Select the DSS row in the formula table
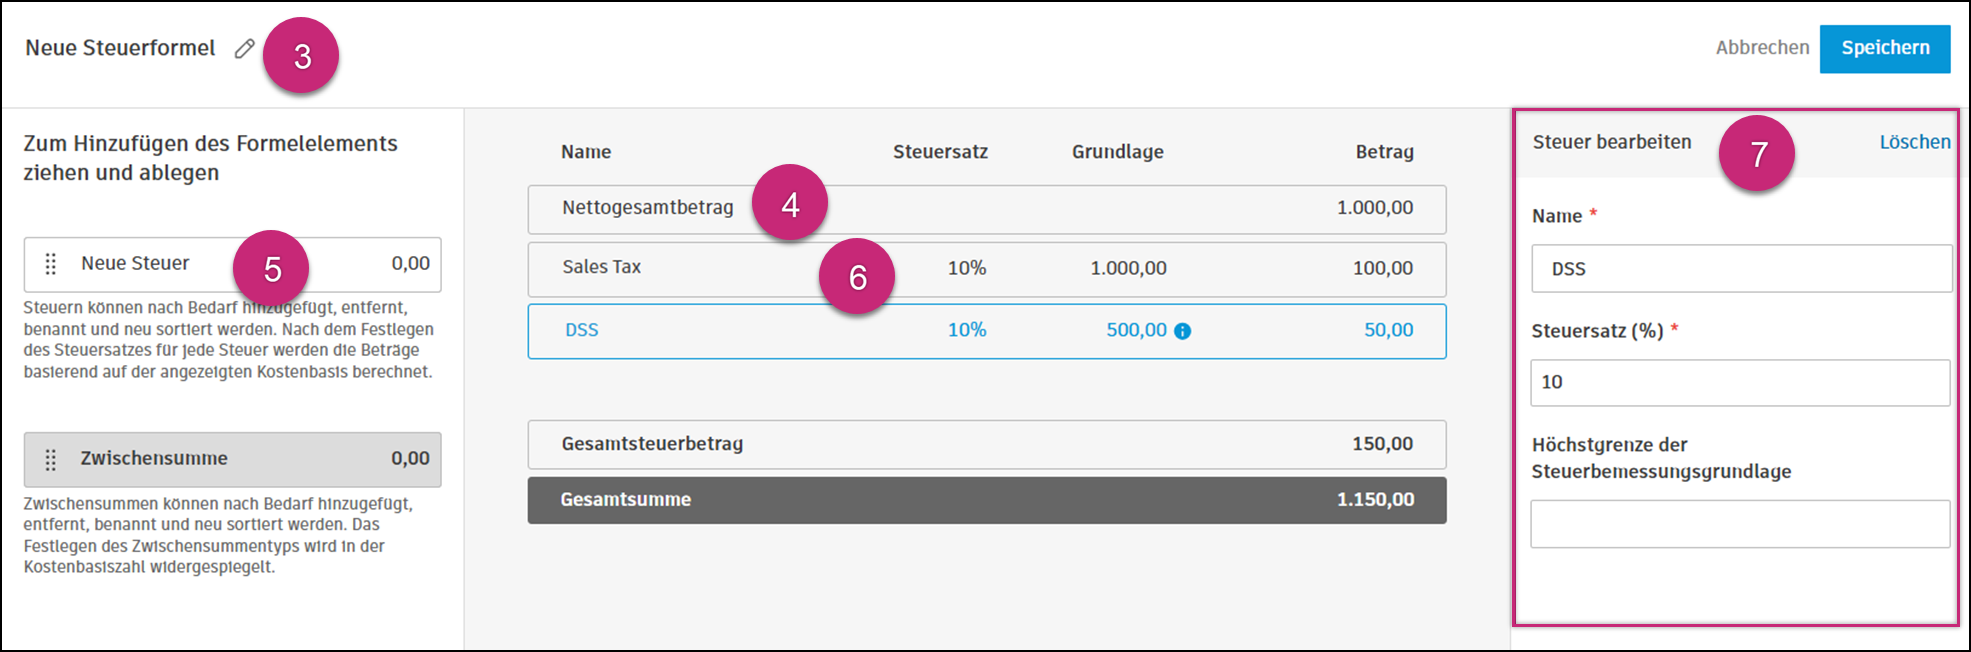Viewport: 1971px width, 652px height. pos(700,330)
